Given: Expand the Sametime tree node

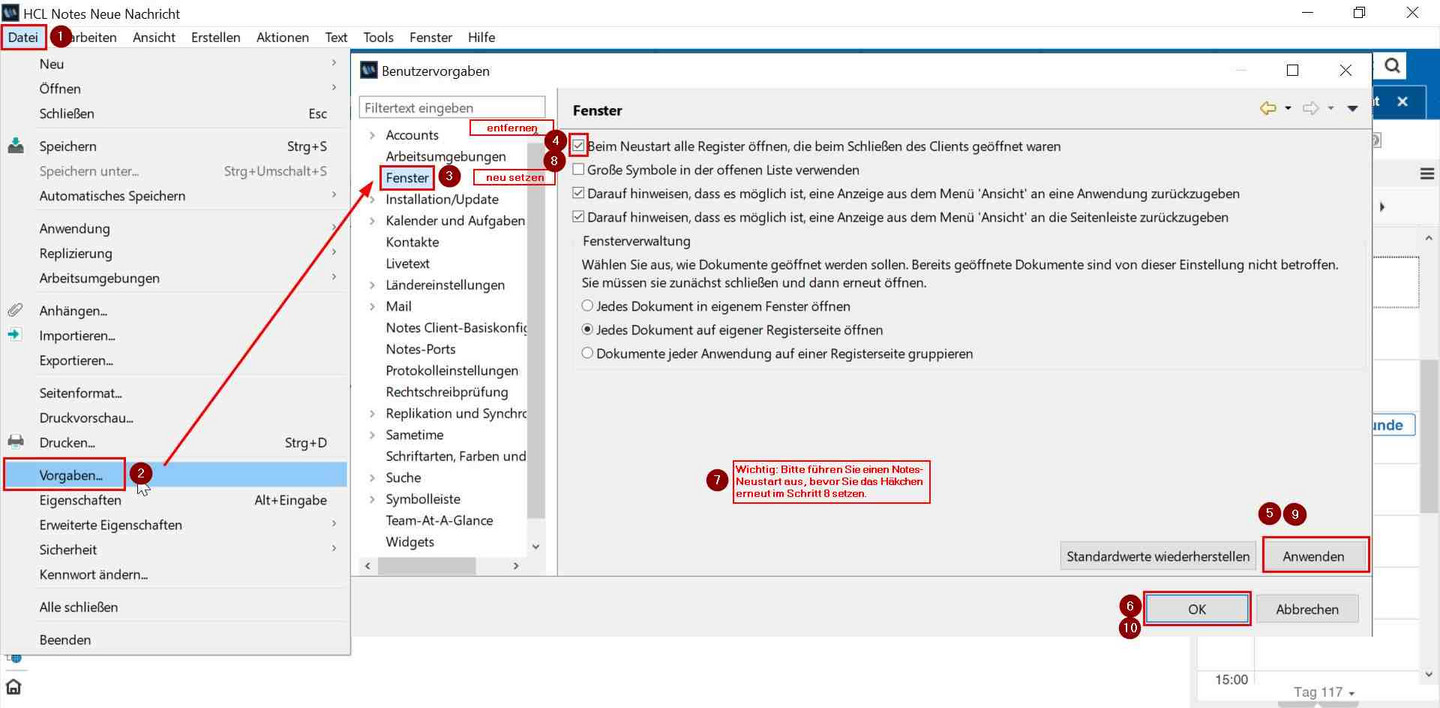Looking at the screenshot, I should pyautogui.click(x=372, y=435).
